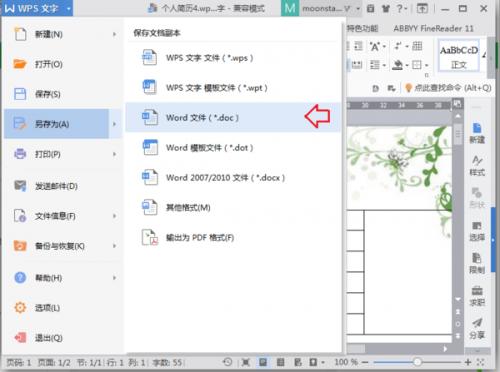Open the 选择 pane icon in right sidebar
This screenshot has width=500, height=372.
pyautogui.click(x=477, y=231)
